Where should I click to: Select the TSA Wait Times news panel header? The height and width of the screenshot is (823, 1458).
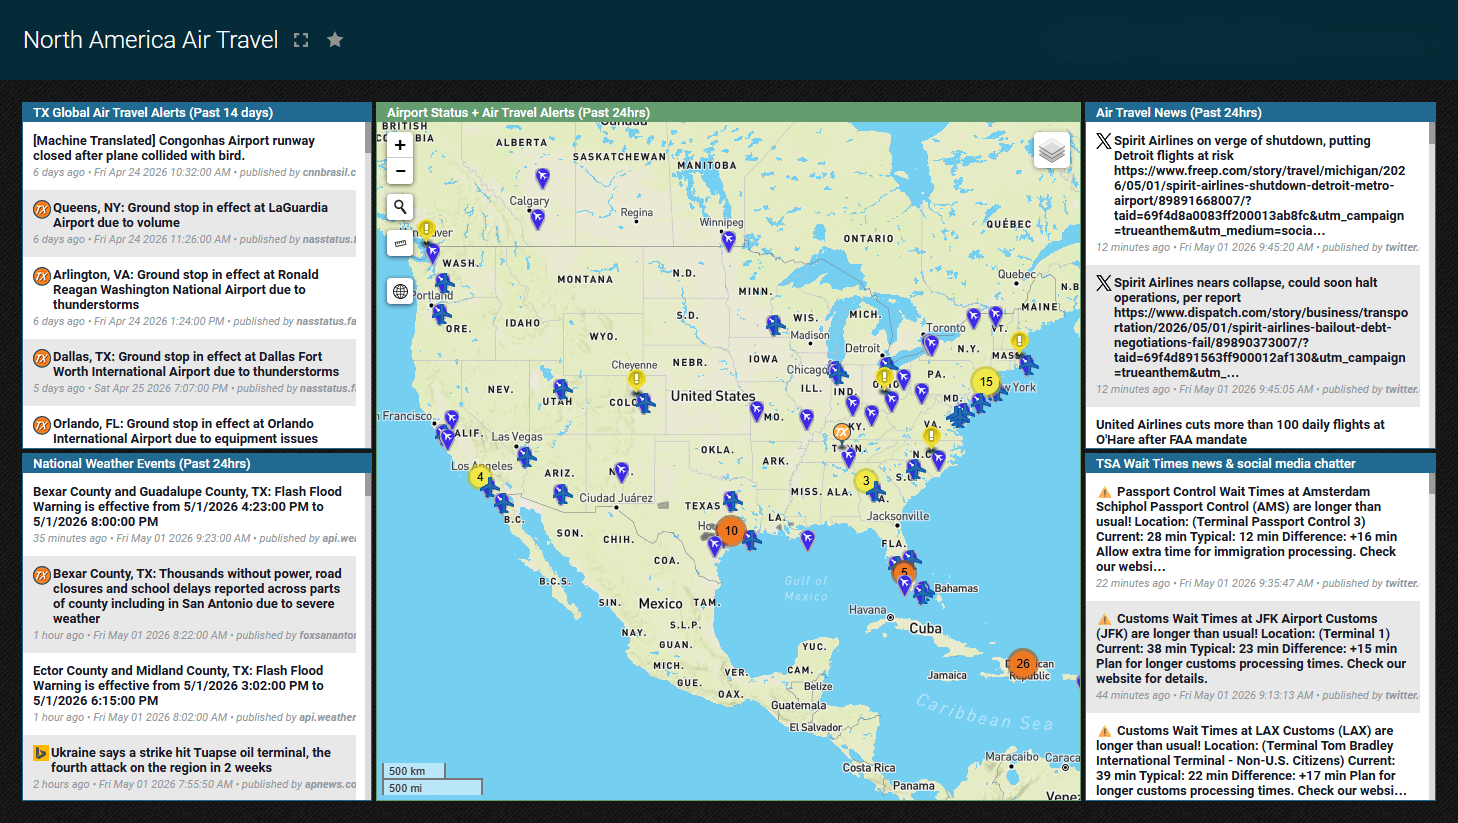pyautogui.click(x=1260, y=464)
